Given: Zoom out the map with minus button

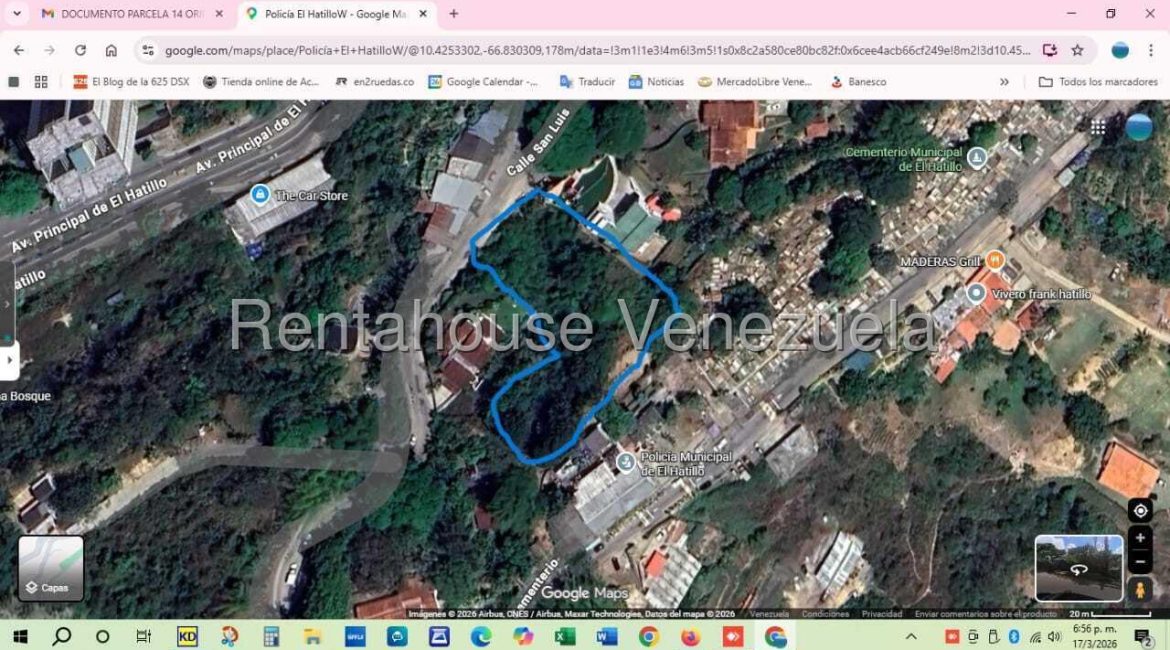Looking at the screenshot, I should tap(1140, 562).
